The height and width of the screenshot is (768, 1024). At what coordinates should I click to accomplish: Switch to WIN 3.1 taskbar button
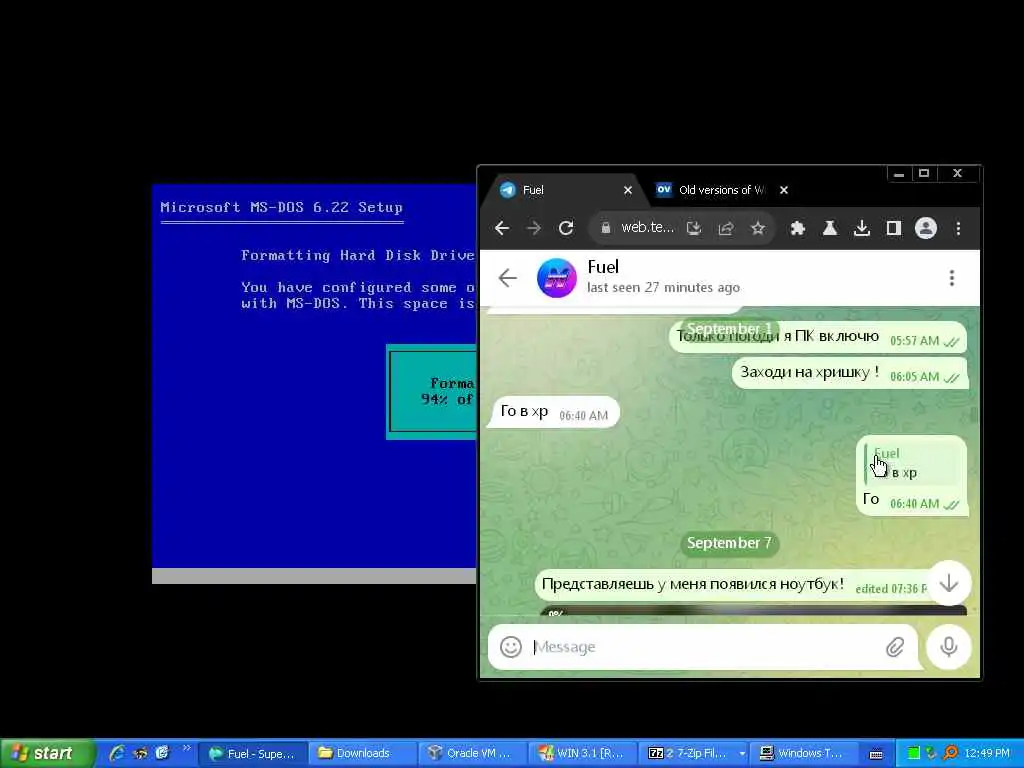(582, 754)
